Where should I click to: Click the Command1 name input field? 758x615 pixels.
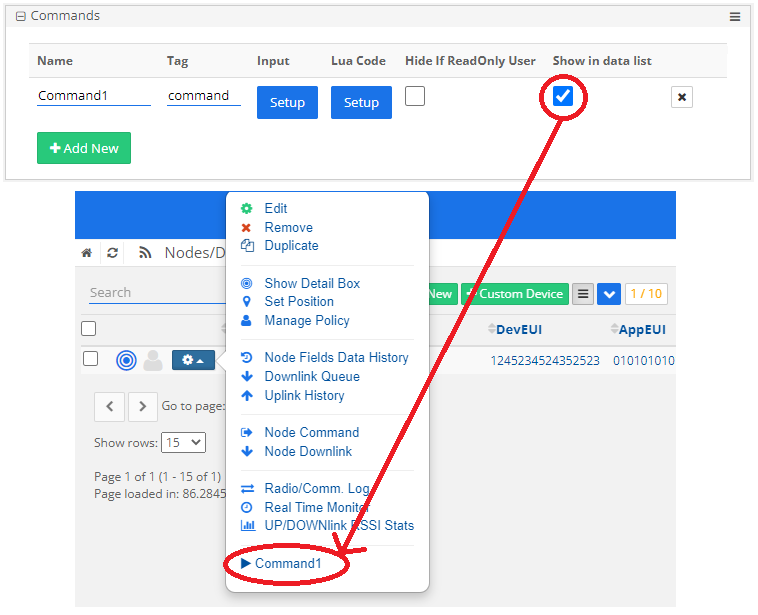pos(94,96)
